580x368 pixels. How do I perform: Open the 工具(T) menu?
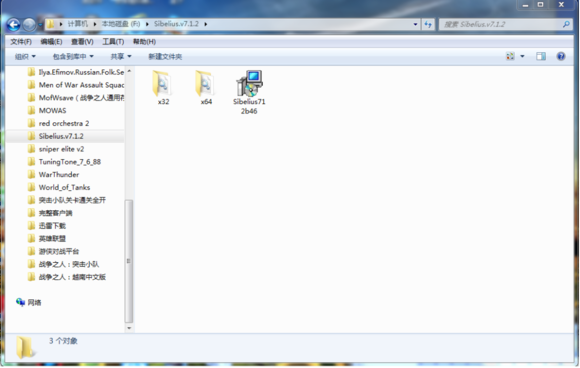point(113,41)
